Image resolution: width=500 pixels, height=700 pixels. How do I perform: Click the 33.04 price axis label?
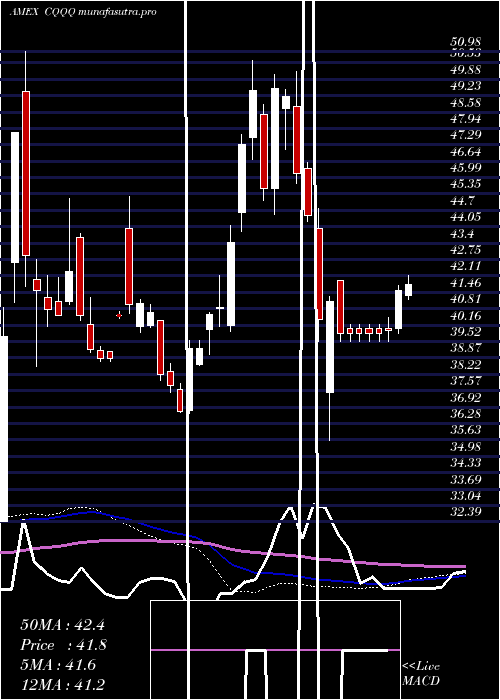click(x=466, y=496)
